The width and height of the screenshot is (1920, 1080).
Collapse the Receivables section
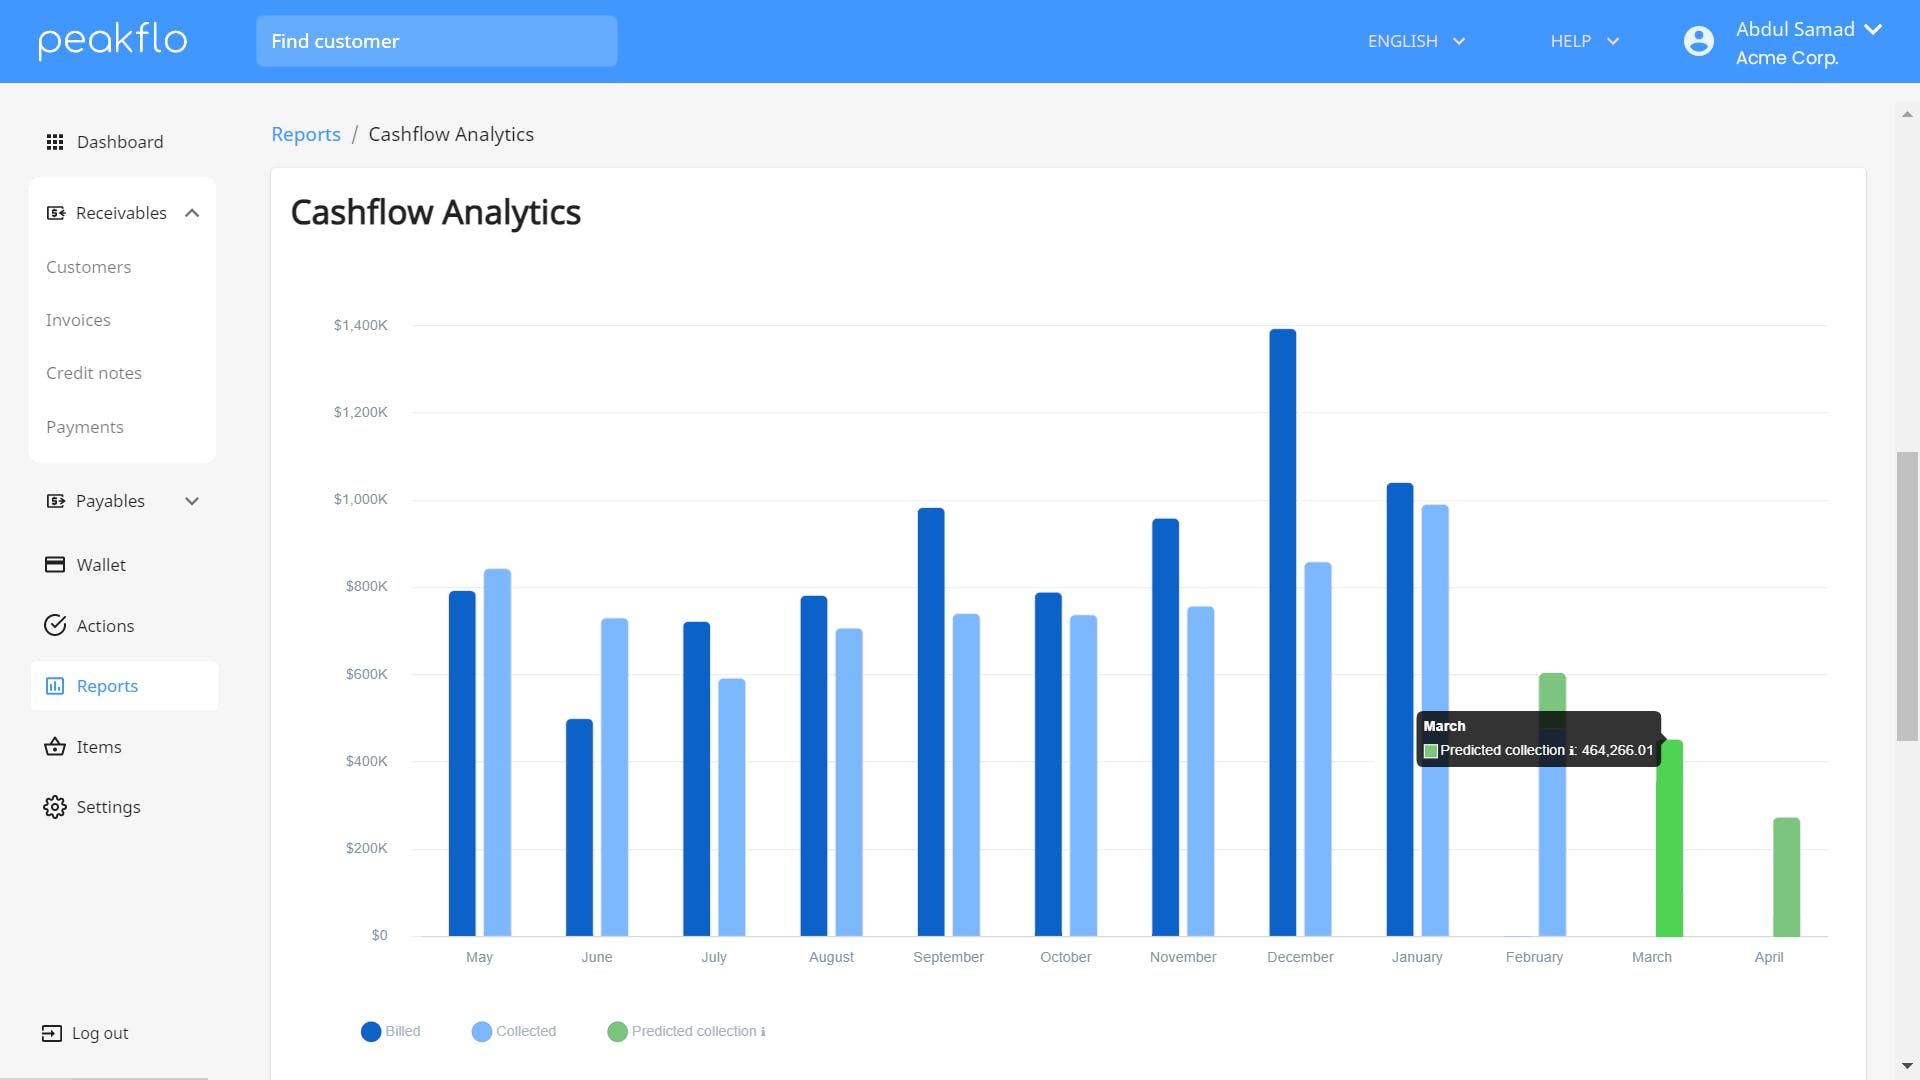click(x=192, y=213)
